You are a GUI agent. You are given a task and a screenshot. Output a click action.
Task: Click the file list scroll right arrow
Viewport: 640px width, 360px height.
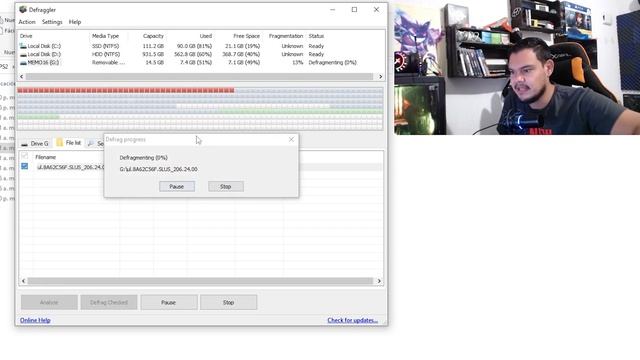click(379, 281)
